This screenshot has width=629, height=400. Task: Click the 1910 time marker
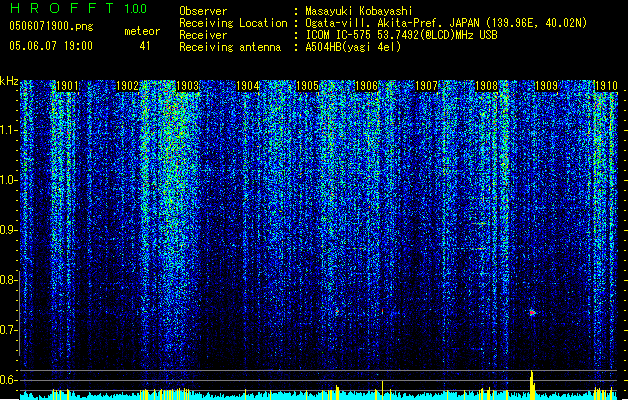coord(606,86)
